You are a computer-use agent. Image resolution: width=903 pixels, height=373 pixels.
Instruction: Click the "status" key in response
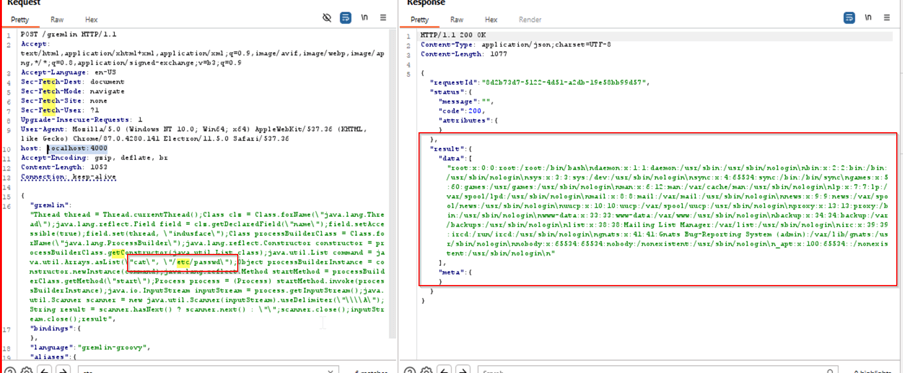point(447,92)
